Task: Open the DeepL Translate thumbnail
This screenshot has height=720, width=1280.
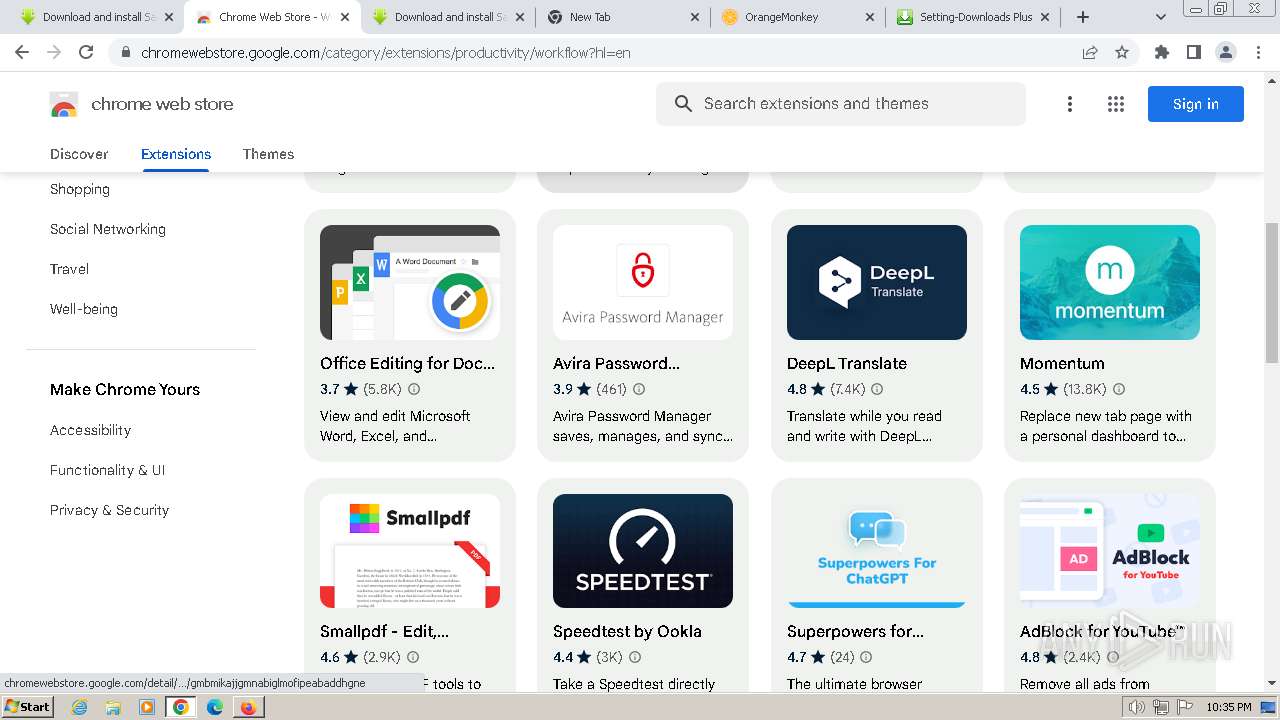Action: pyautogui.click(x=877, y=282)
